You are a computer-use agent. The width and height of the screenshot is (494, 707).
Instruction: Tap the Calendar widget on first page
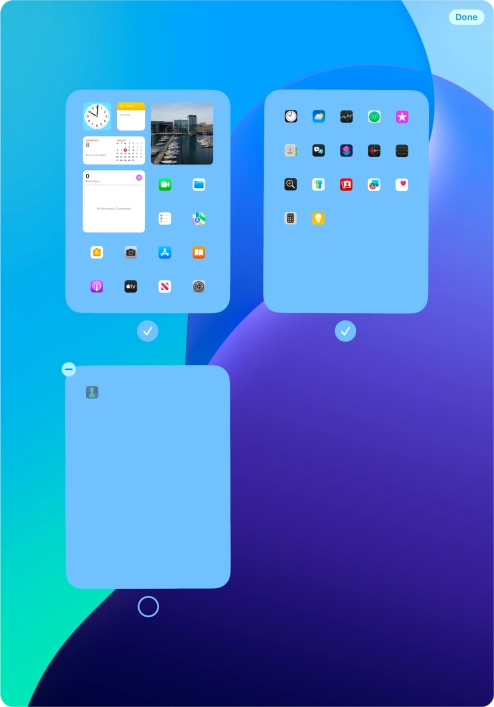tap(114, 150)
